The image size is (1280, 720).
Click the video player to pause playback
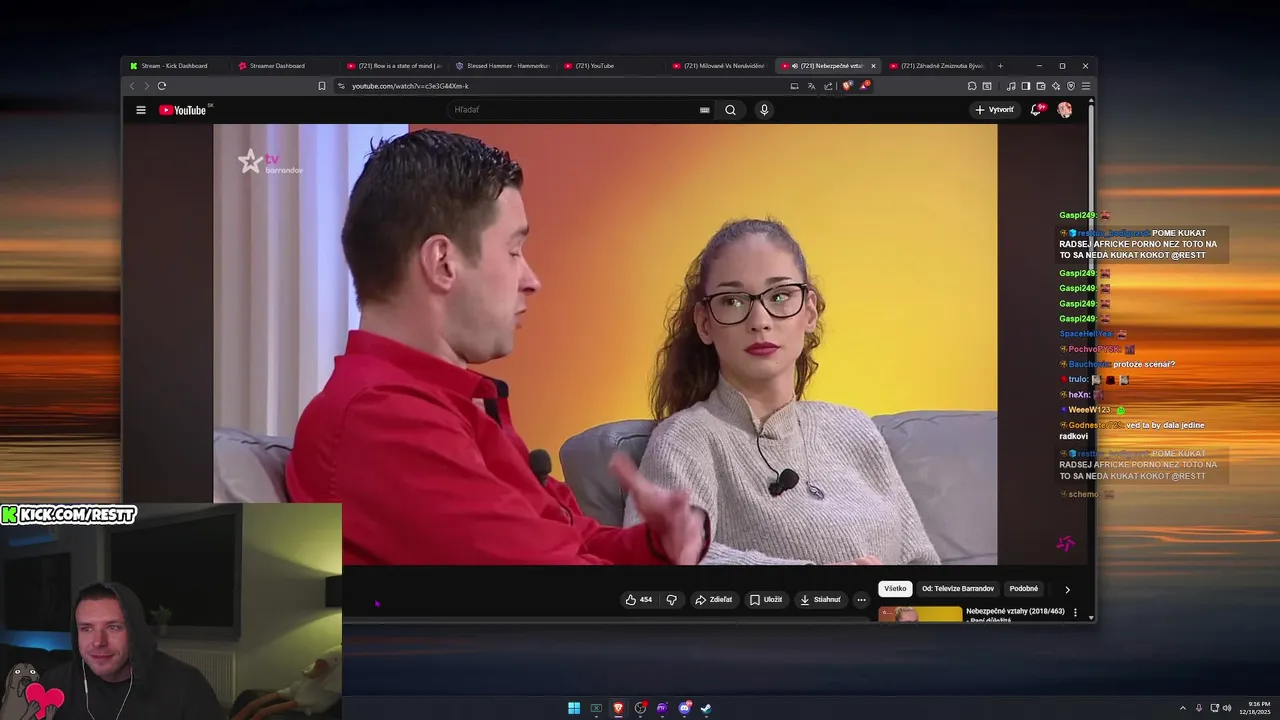pos(605,344)
